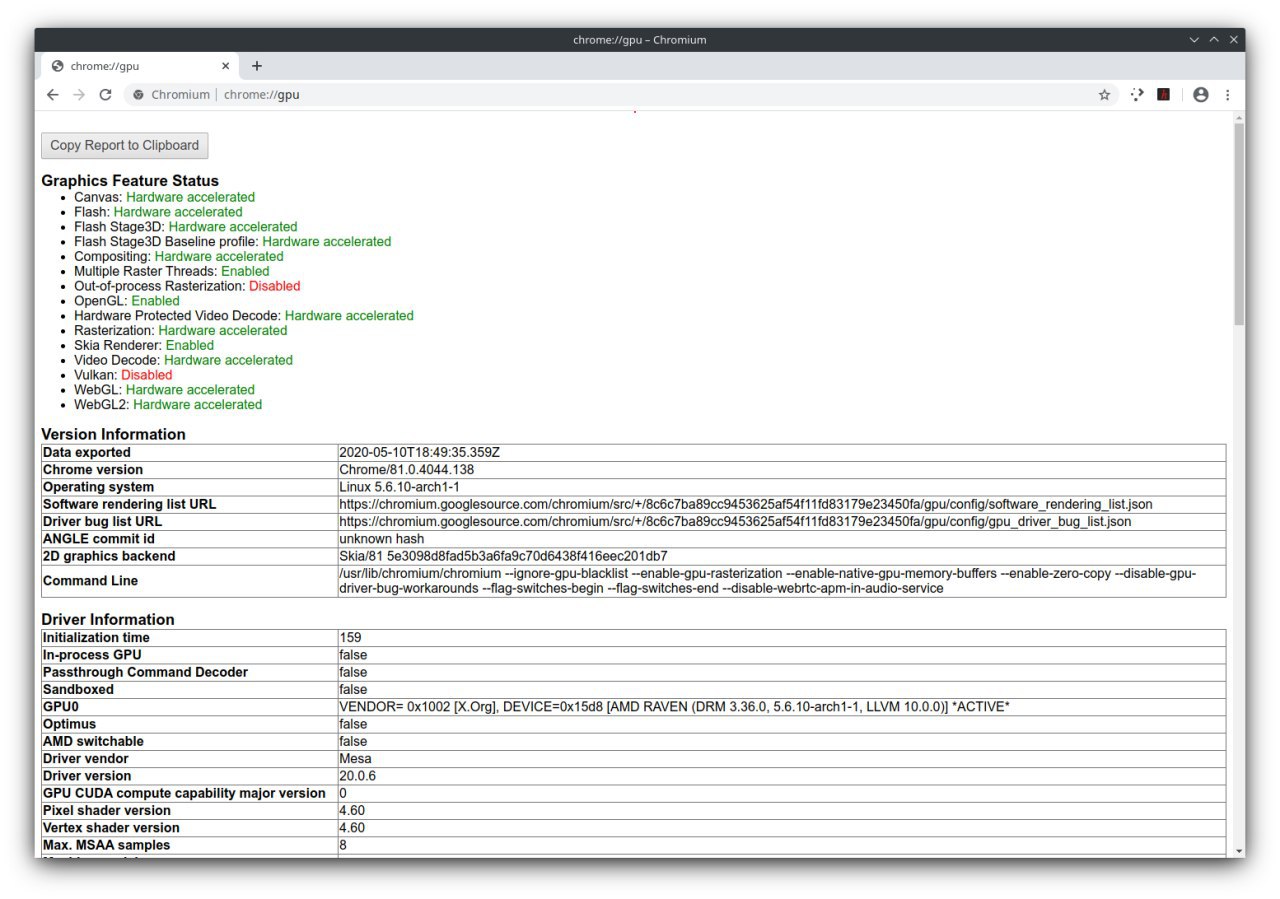Click Passthrough Command Decoder row label

(145, 673)
